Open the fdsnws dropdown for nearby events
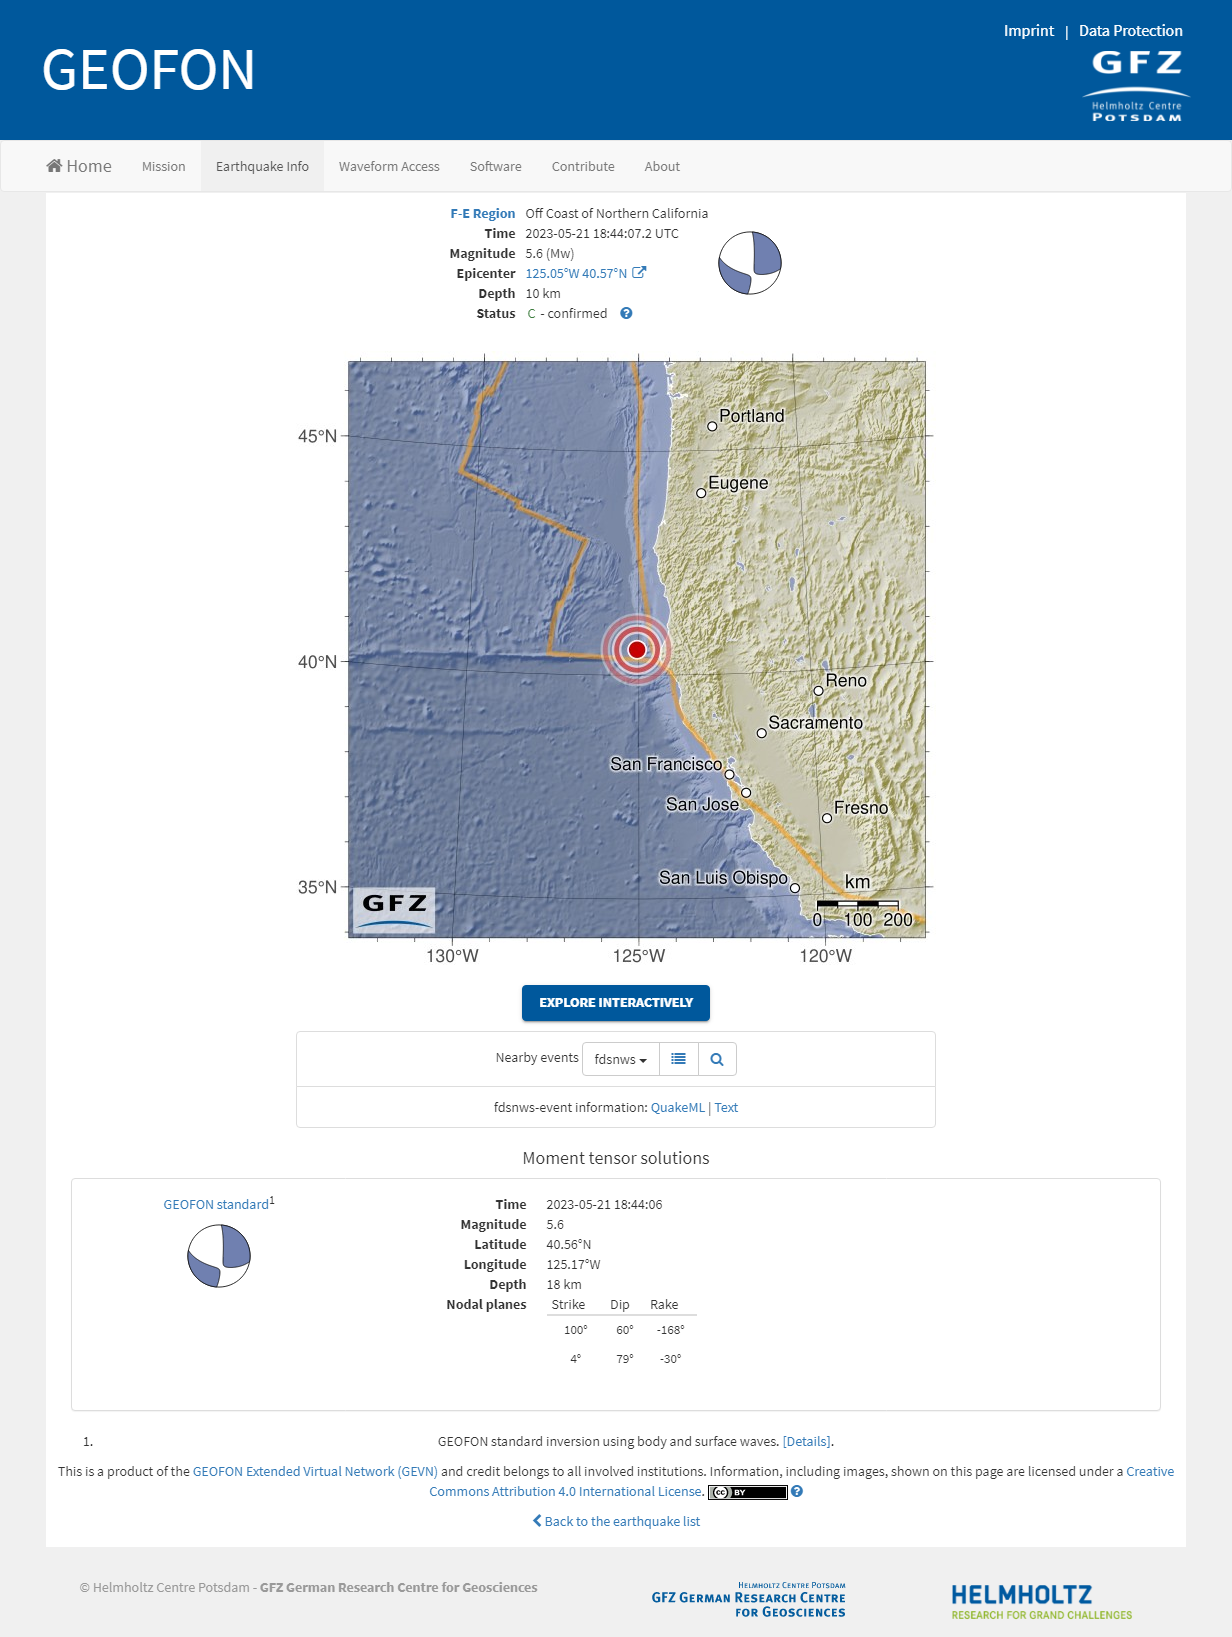This screenshot has width=1232, height=1637. (620, 1059)
